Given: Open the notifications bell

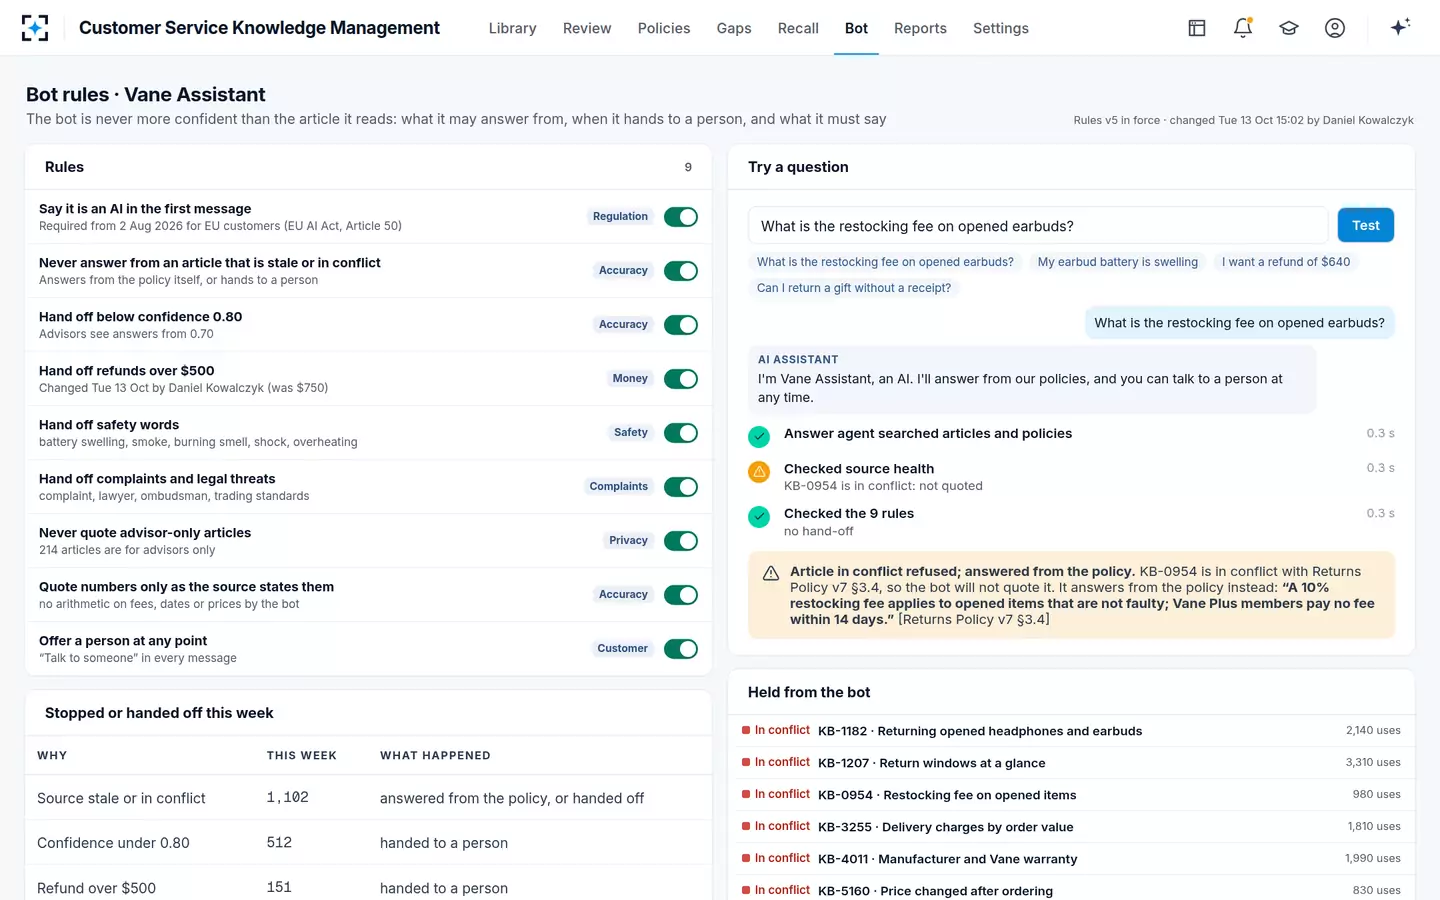Looking at the screenshot, I should pyautogui.click(x=1243, y=28).
